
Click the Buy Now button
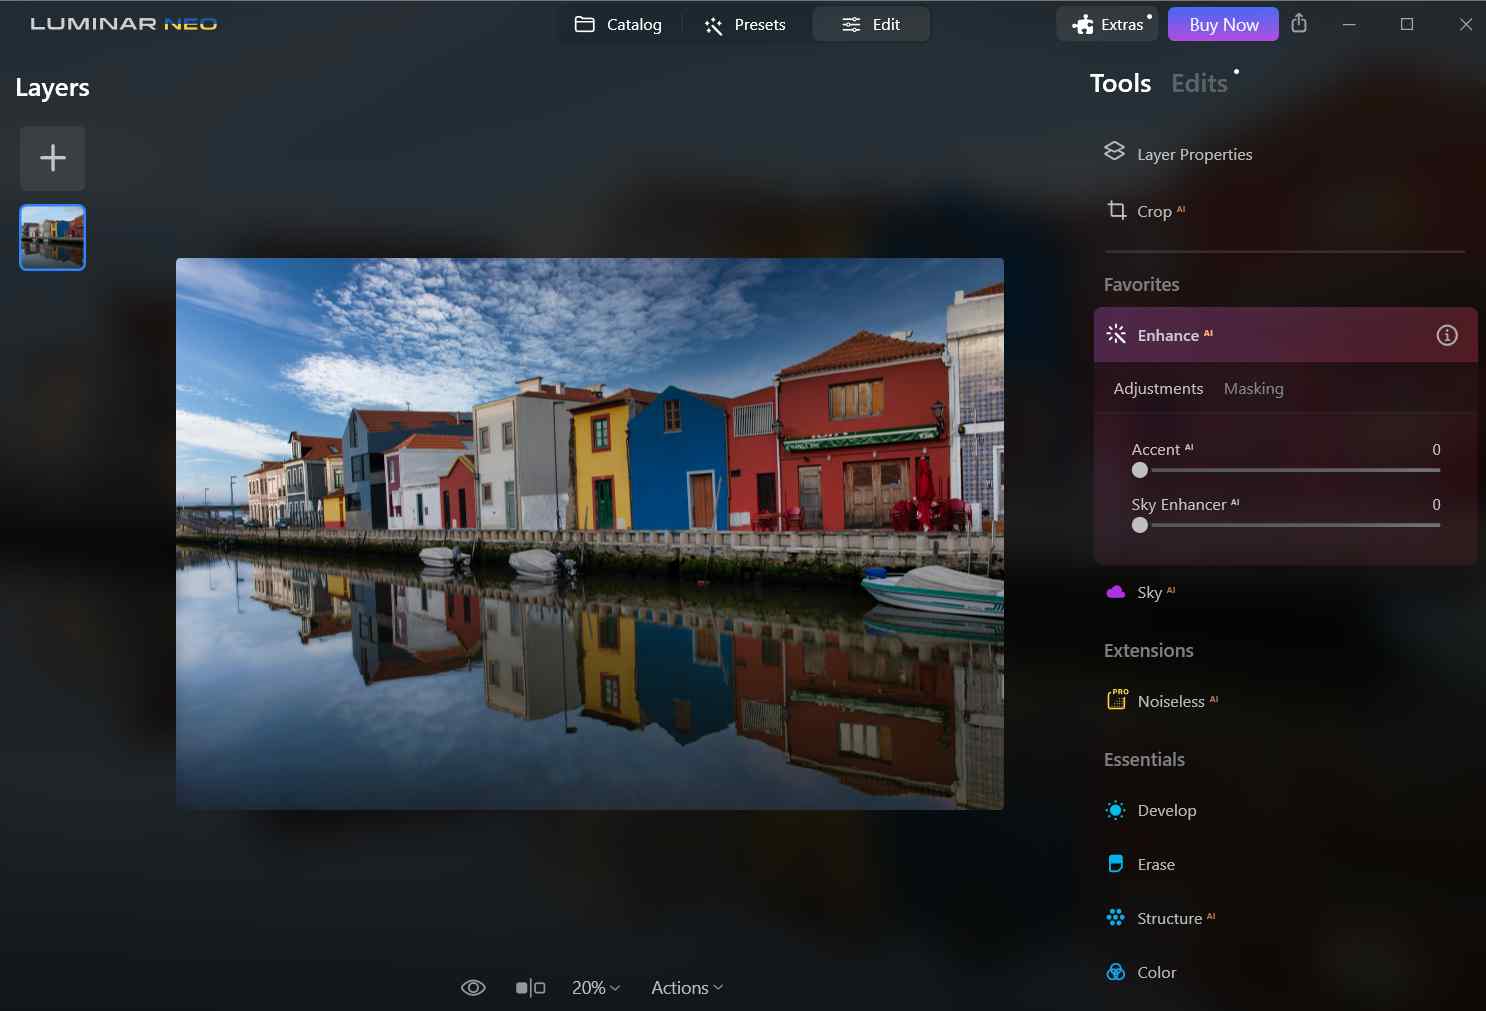point(1223,24)
